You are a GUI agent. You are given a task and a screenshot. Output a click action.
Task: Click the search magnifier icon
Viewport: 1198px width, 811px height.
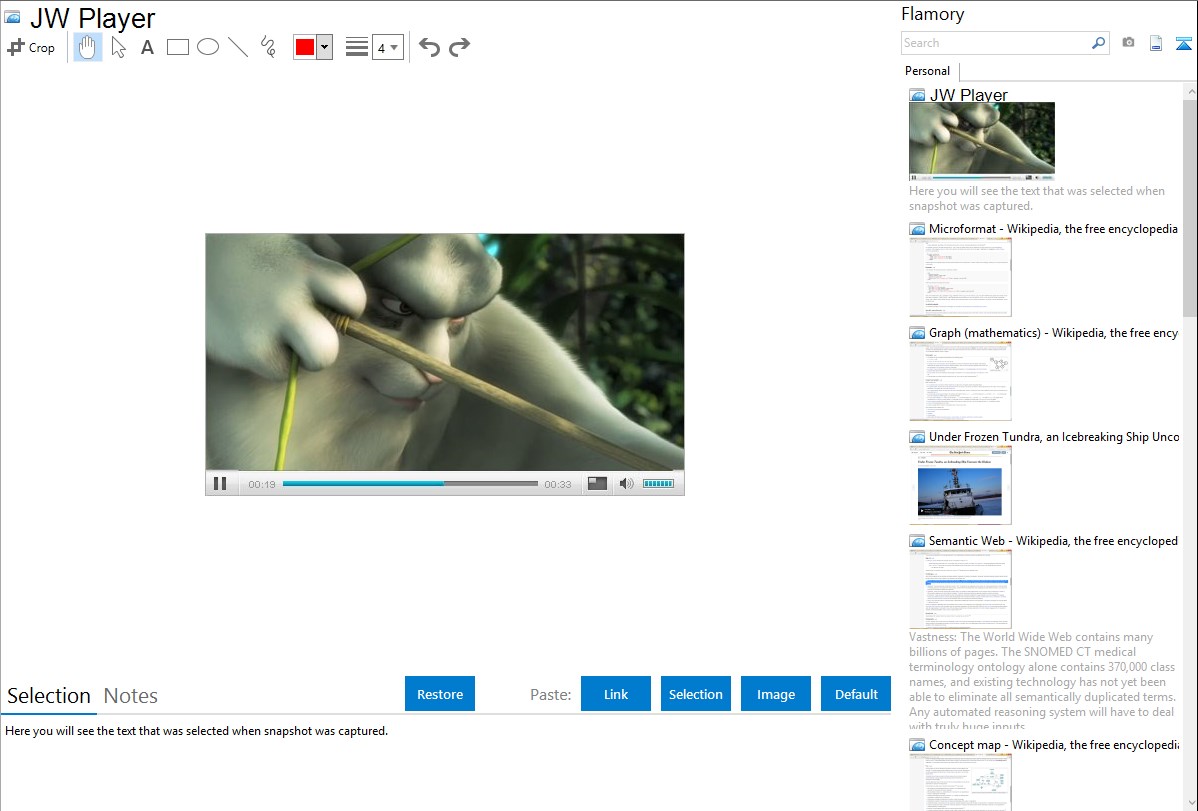pos(1099,43)
